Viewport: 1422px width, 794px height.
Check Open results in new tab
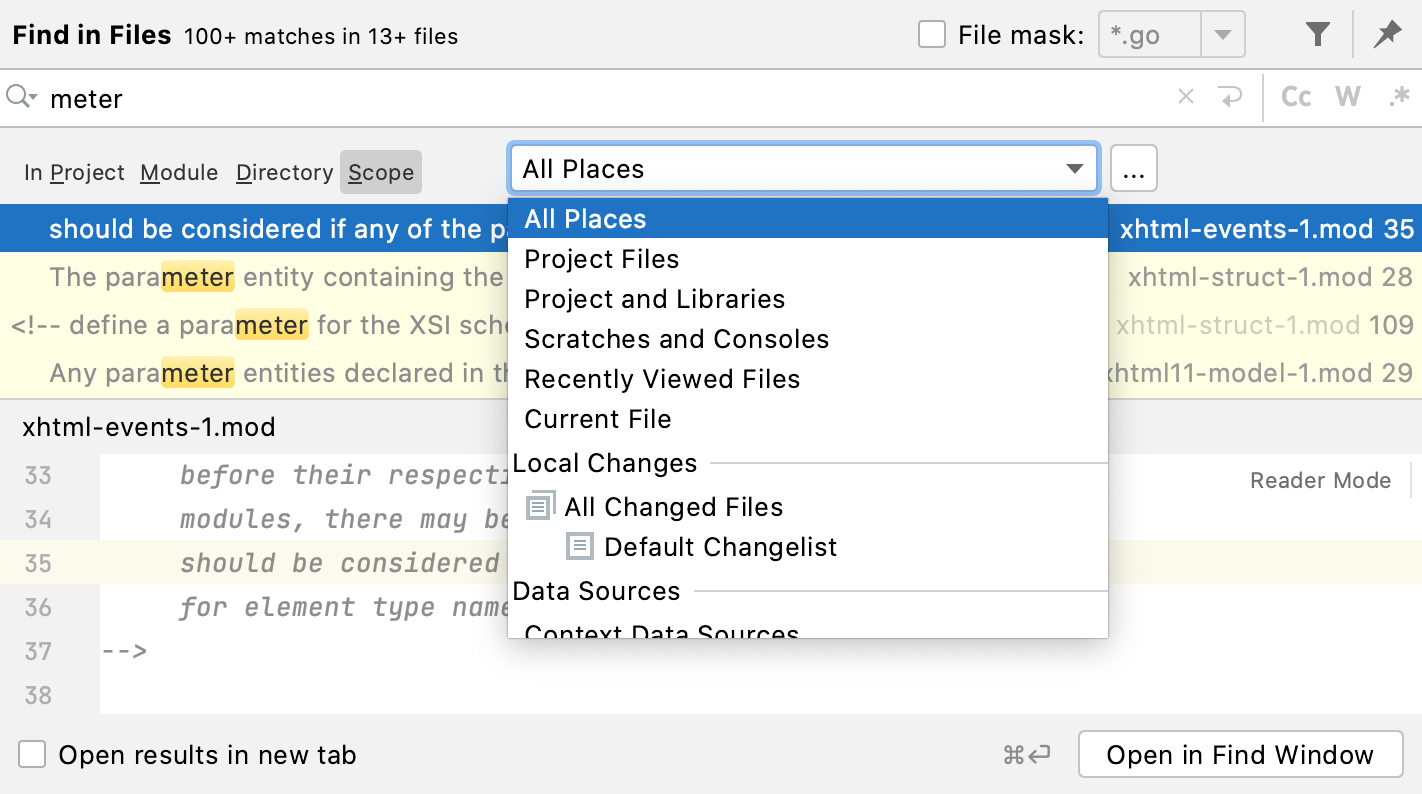pos(33,754)
